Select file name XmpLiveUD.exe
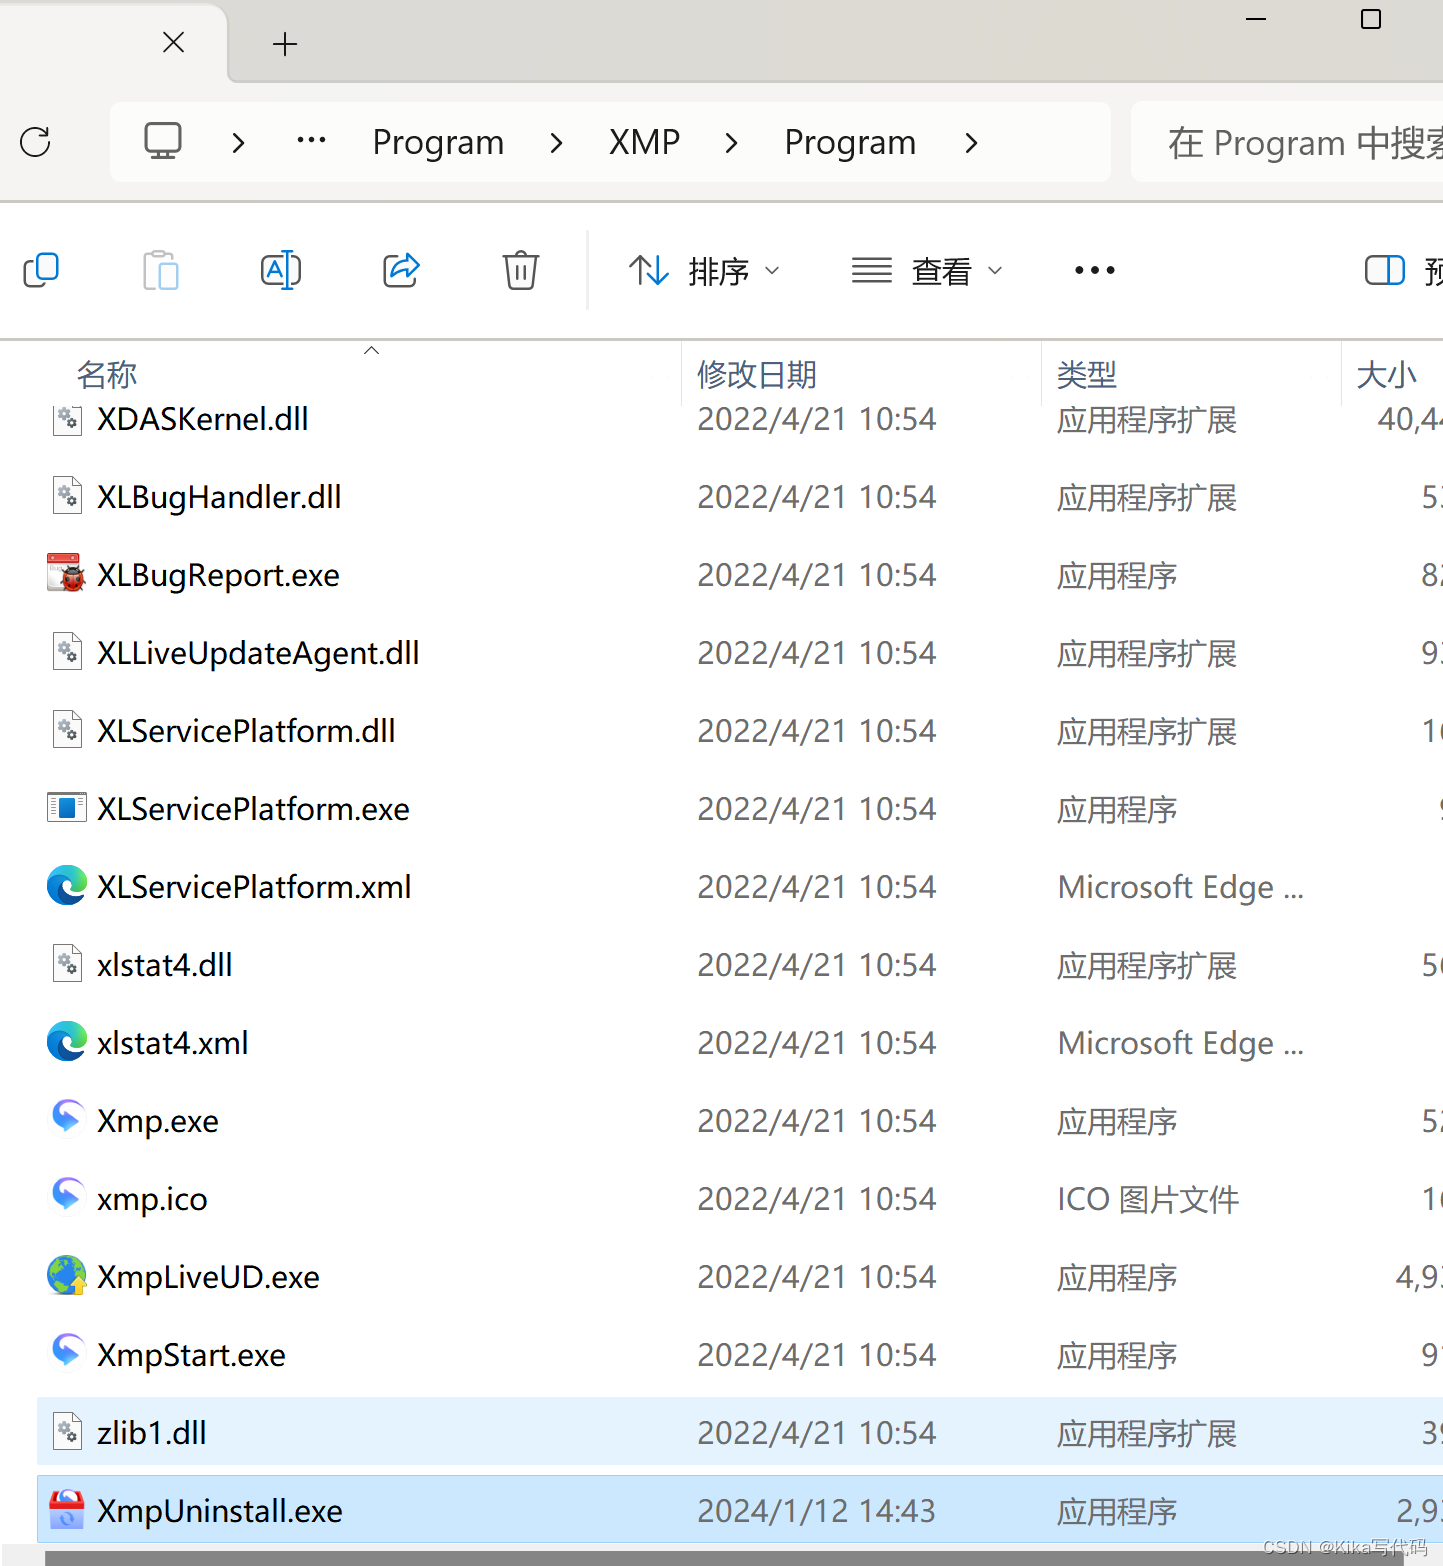This screenshot has height=1566, width=1443. [x=208, y=1277]
